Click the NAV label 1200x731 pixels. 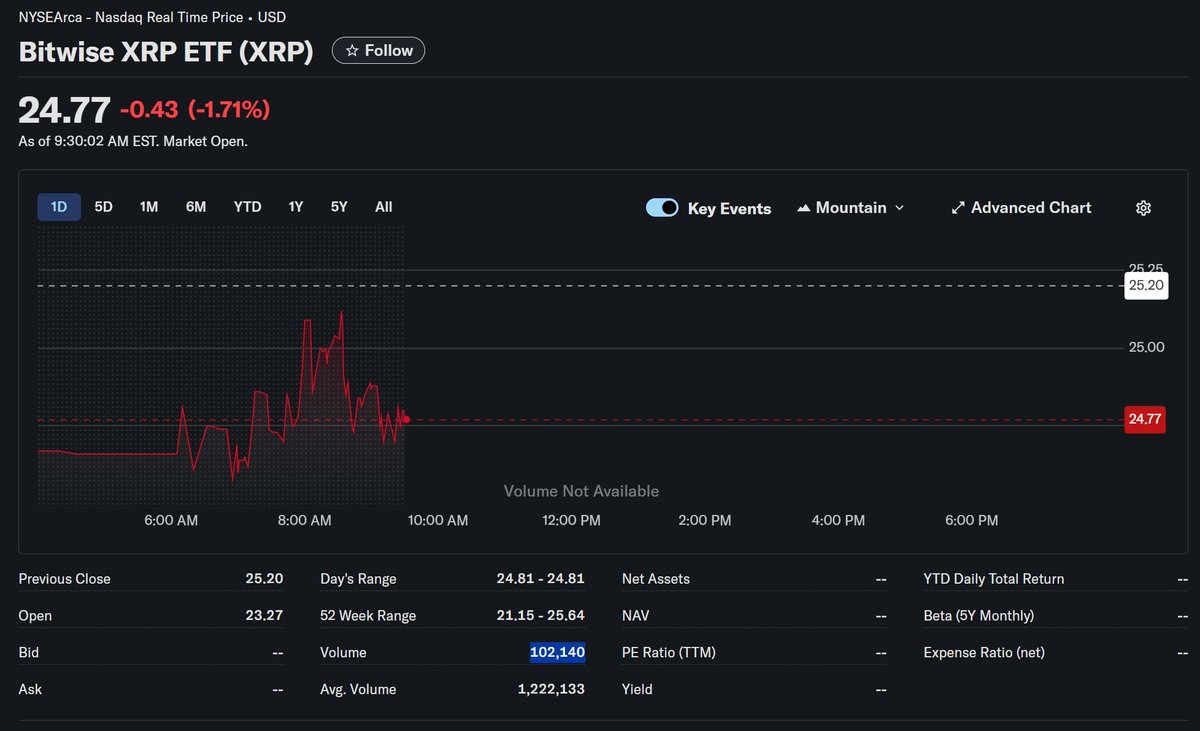click(636, 616)
